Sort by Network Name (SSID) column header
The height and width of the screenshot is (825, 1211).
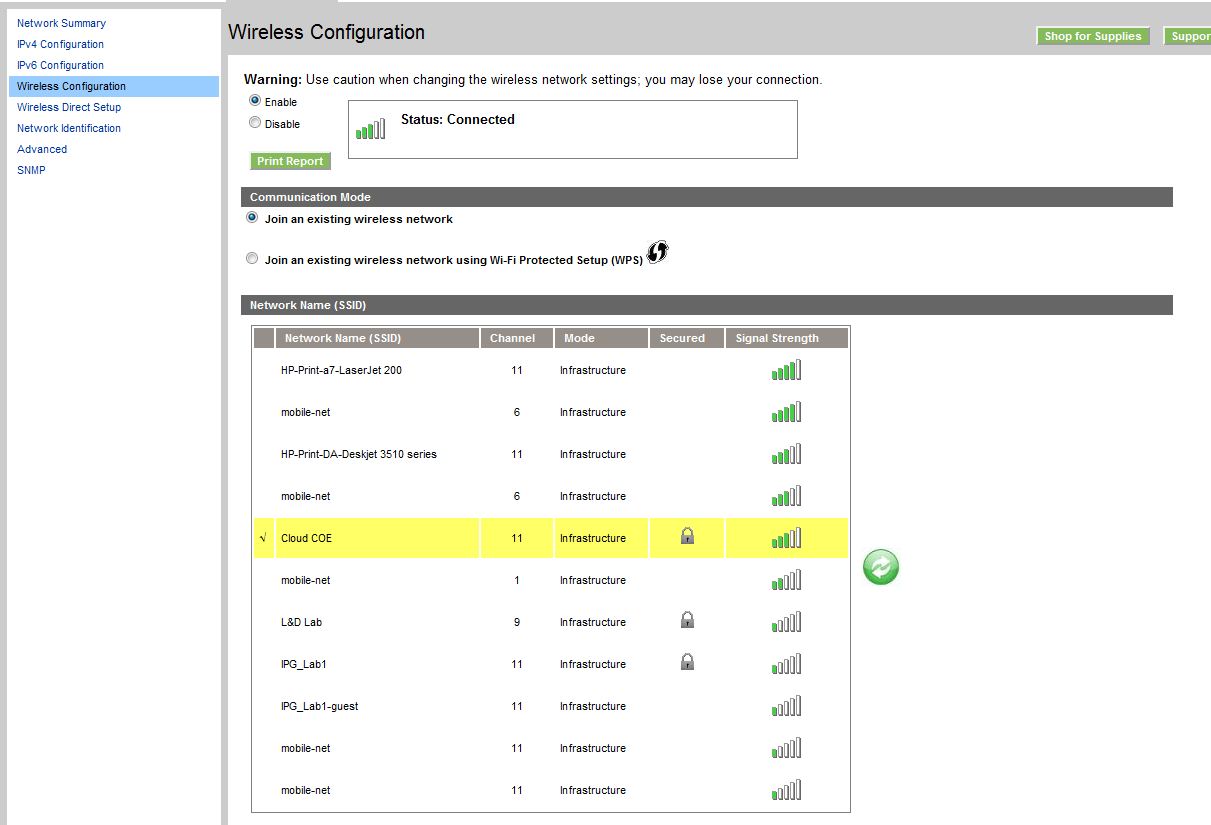[x=377, y=338]
